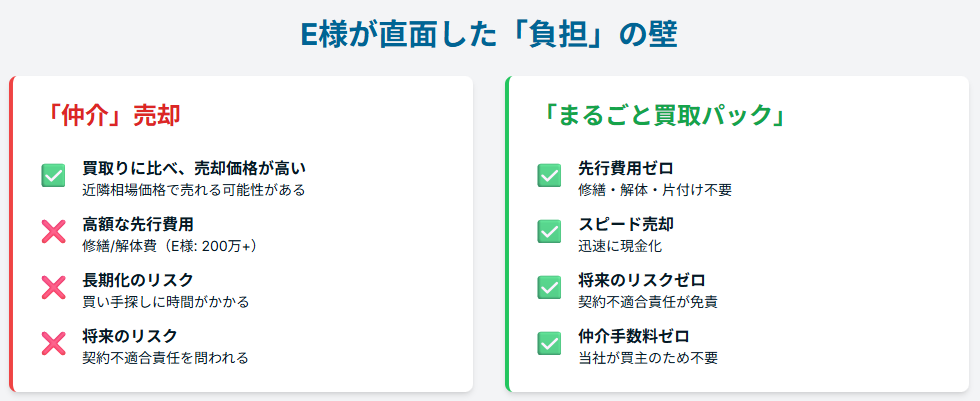Click the red X beside 長期化のリスク

(53, 288)
